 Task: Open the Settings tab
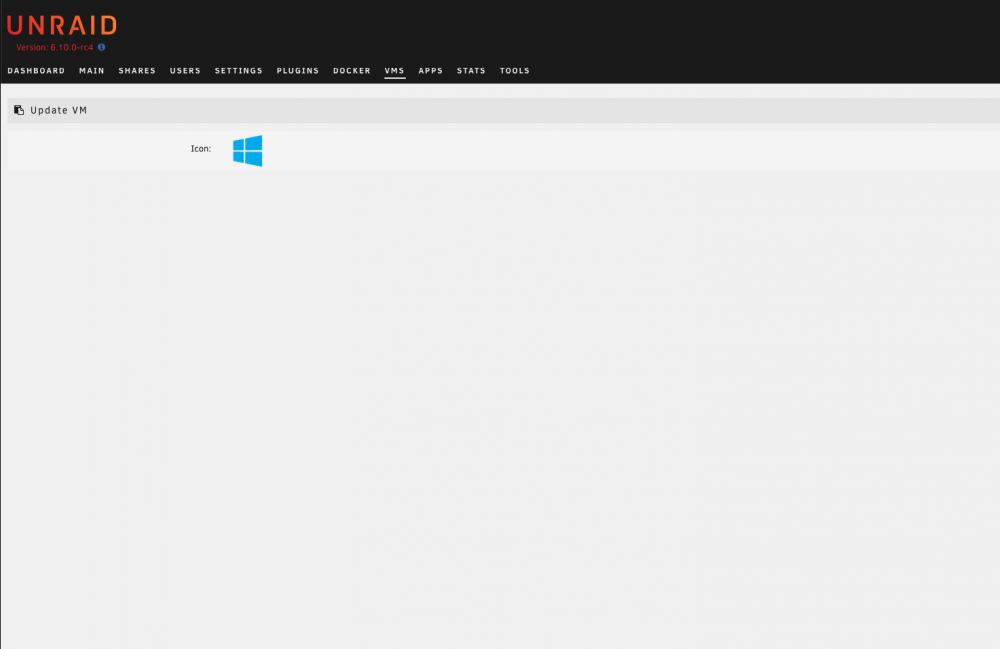(x=239, y=71)
